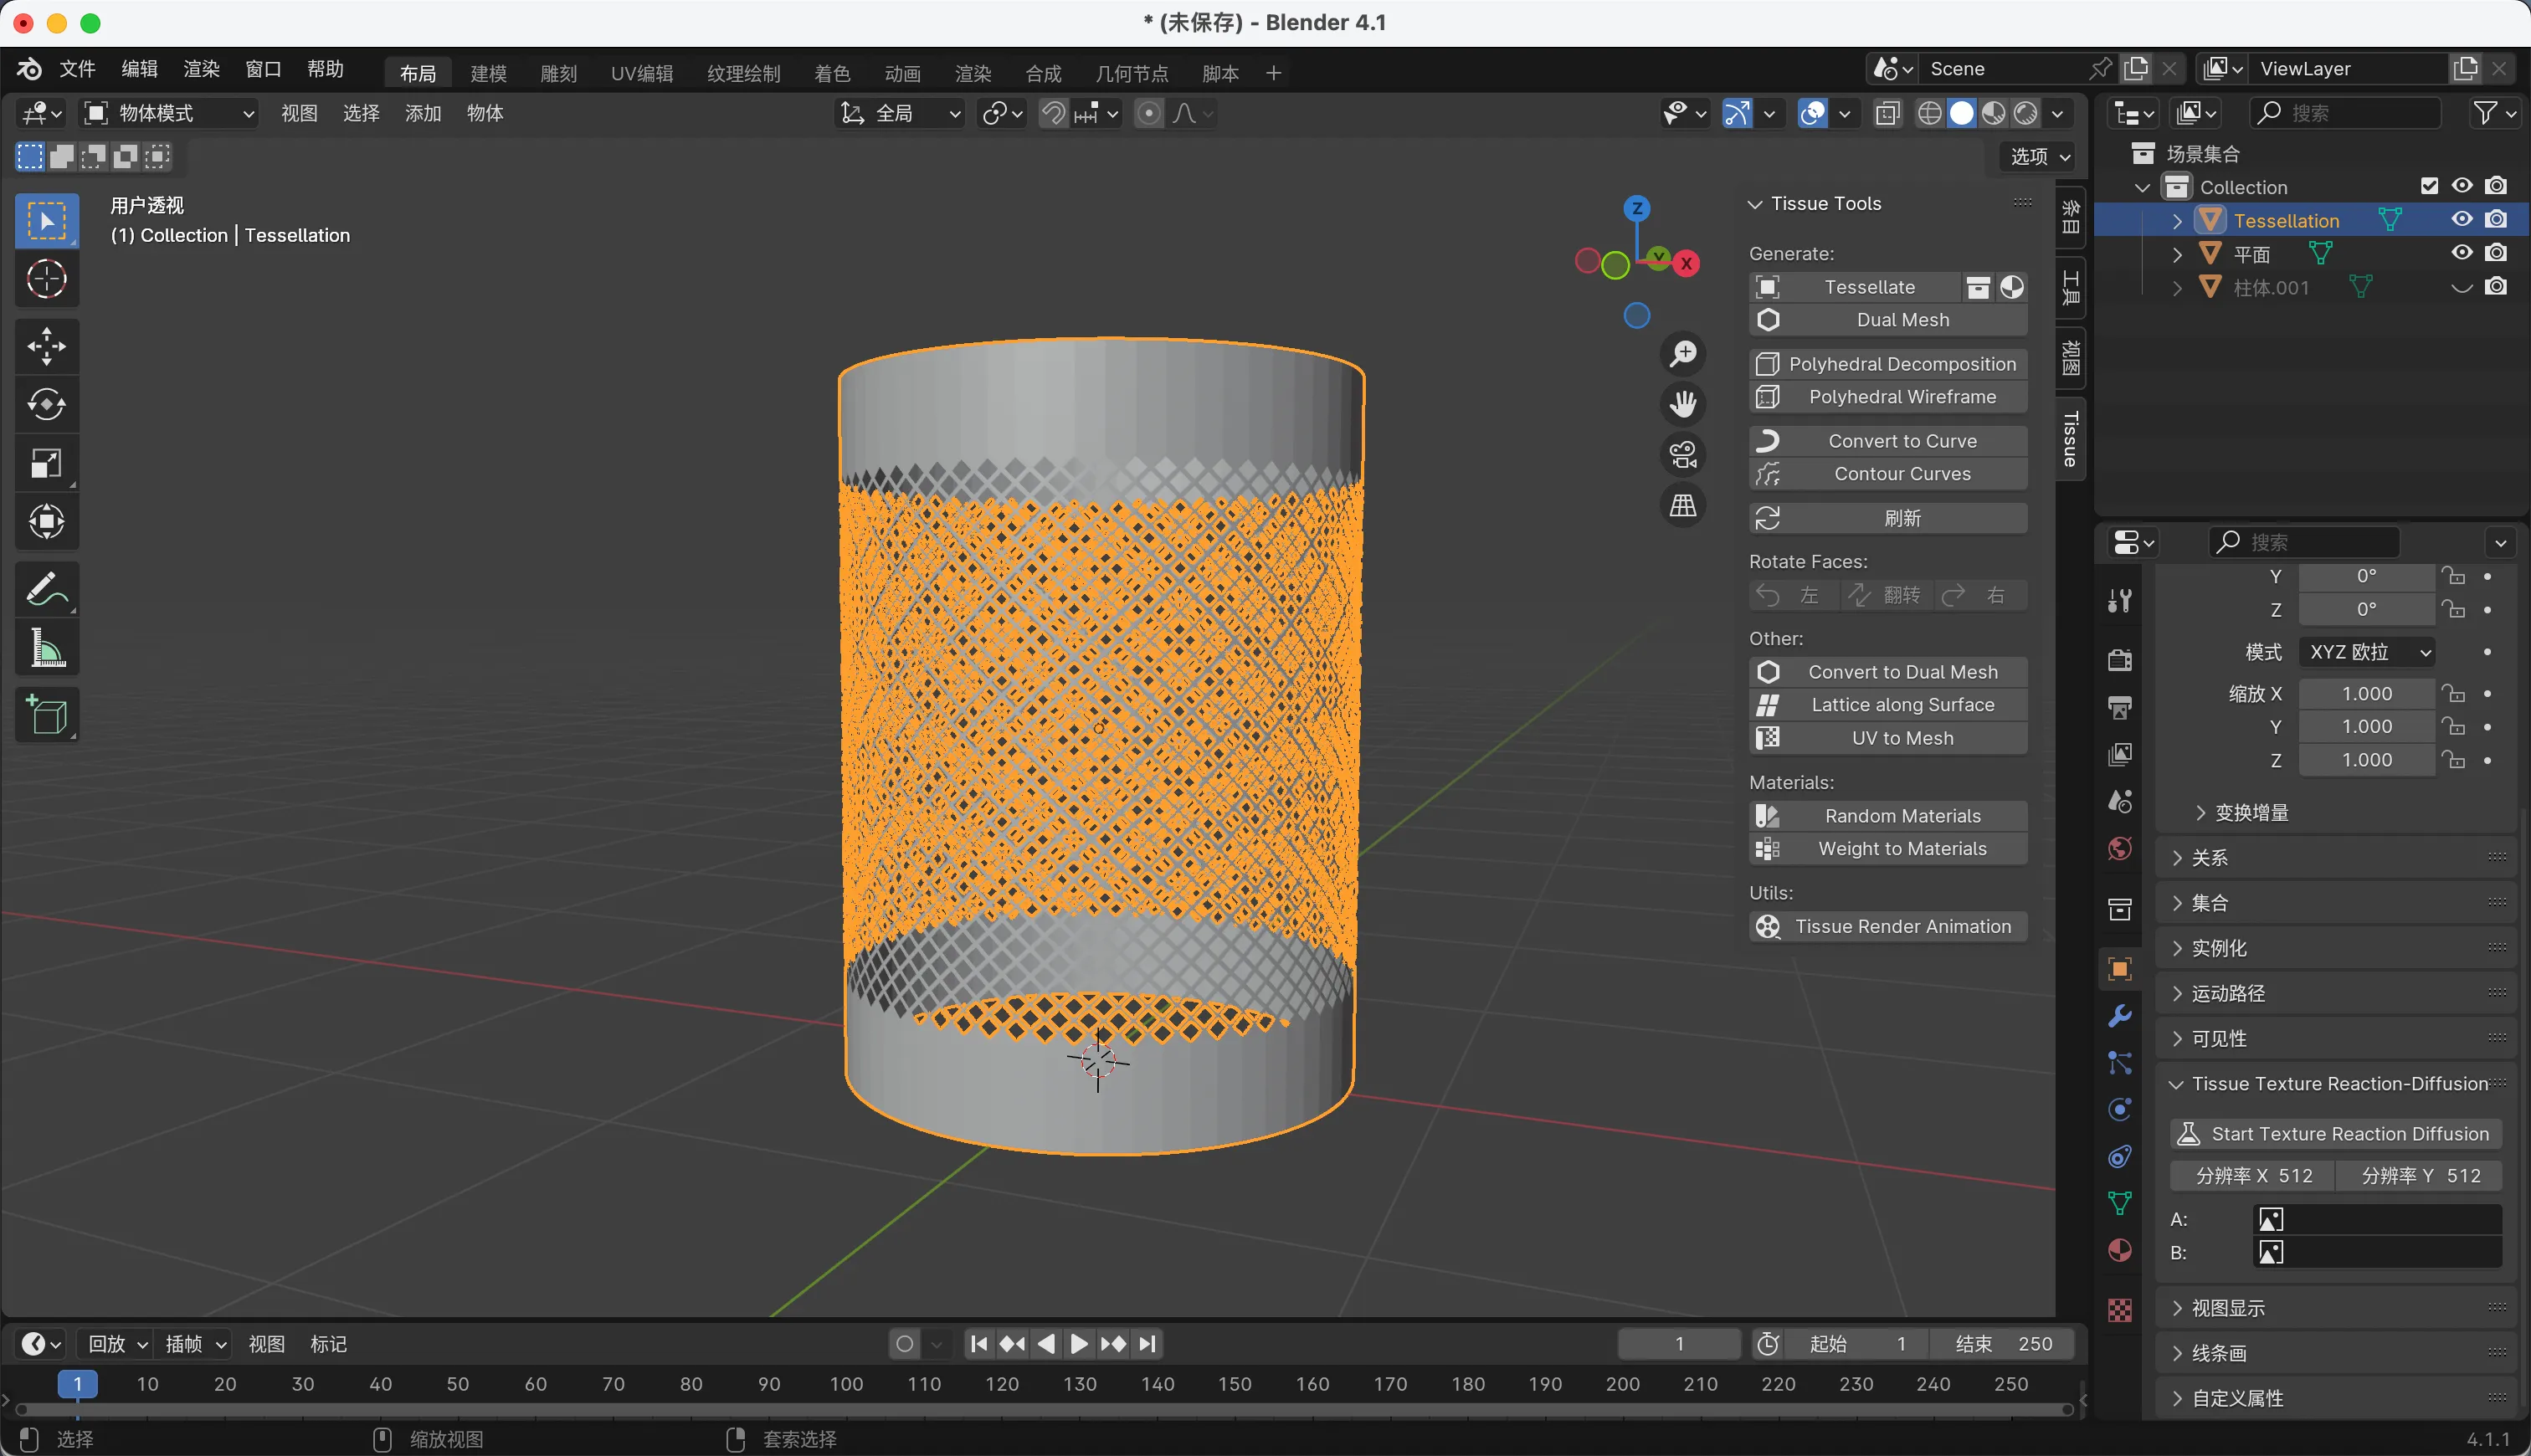Expand the 关系 panel
This screenshot has height=1456, width=2531.
tap(2210, 857)
